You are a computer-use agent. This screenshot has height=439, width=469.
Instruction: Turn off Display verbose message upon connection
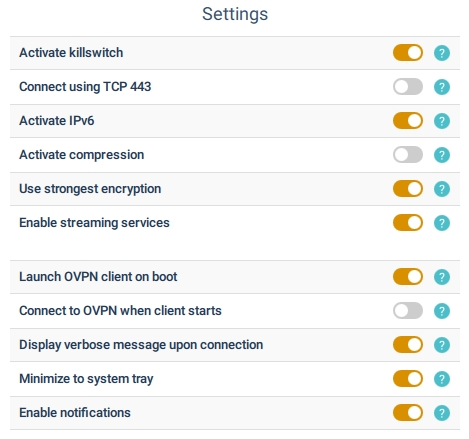pyautogui.click(x=408, y=345)
